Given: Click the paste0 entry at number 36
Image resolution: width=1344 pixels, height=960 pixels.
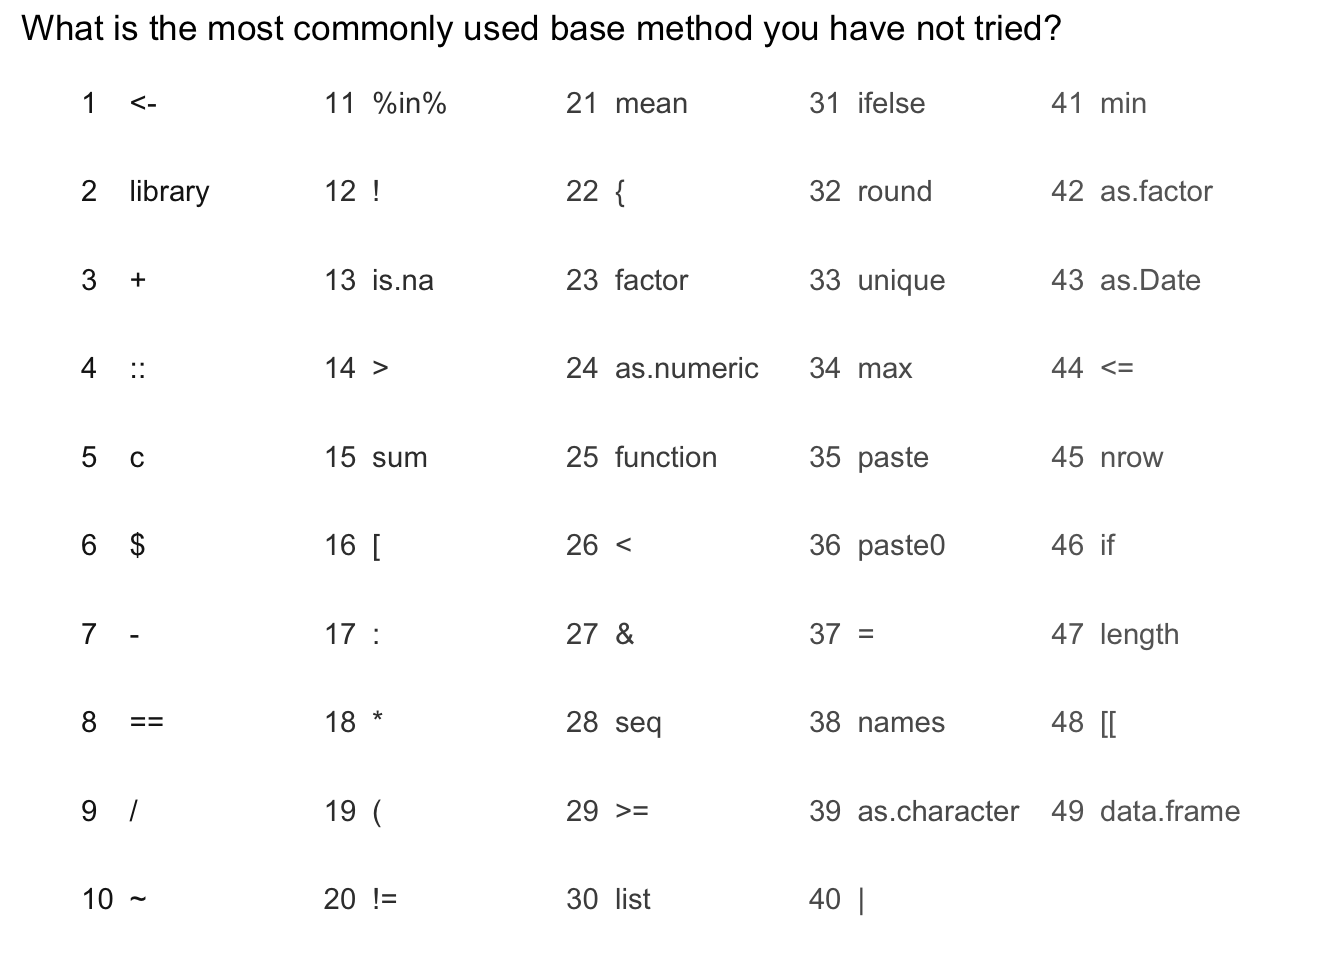Looking at the screenshot, I should click(901, 546).
